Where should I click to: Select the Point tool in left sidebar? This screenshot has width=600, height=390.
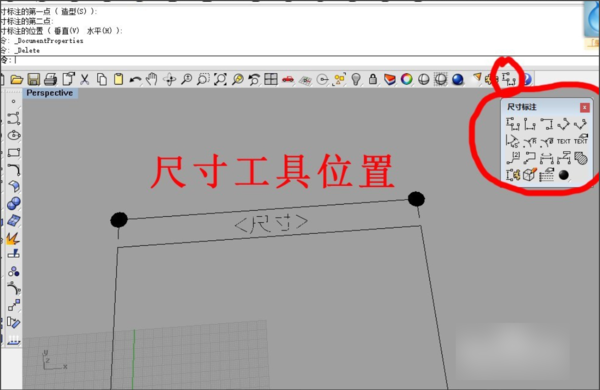point(13,101)
